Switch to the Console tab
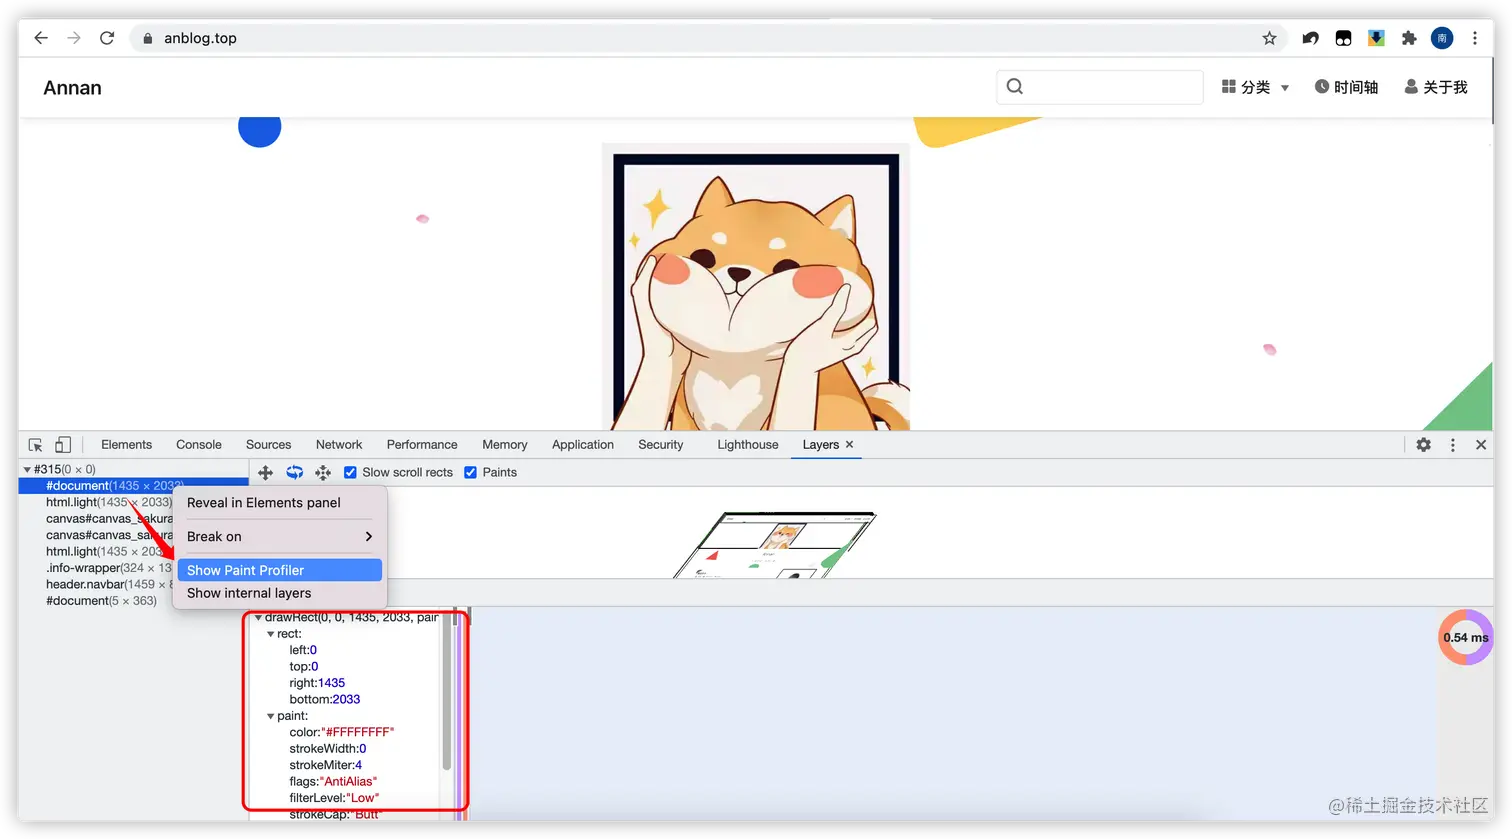This screenshot has height=839, width=1512. coord(199,445)
